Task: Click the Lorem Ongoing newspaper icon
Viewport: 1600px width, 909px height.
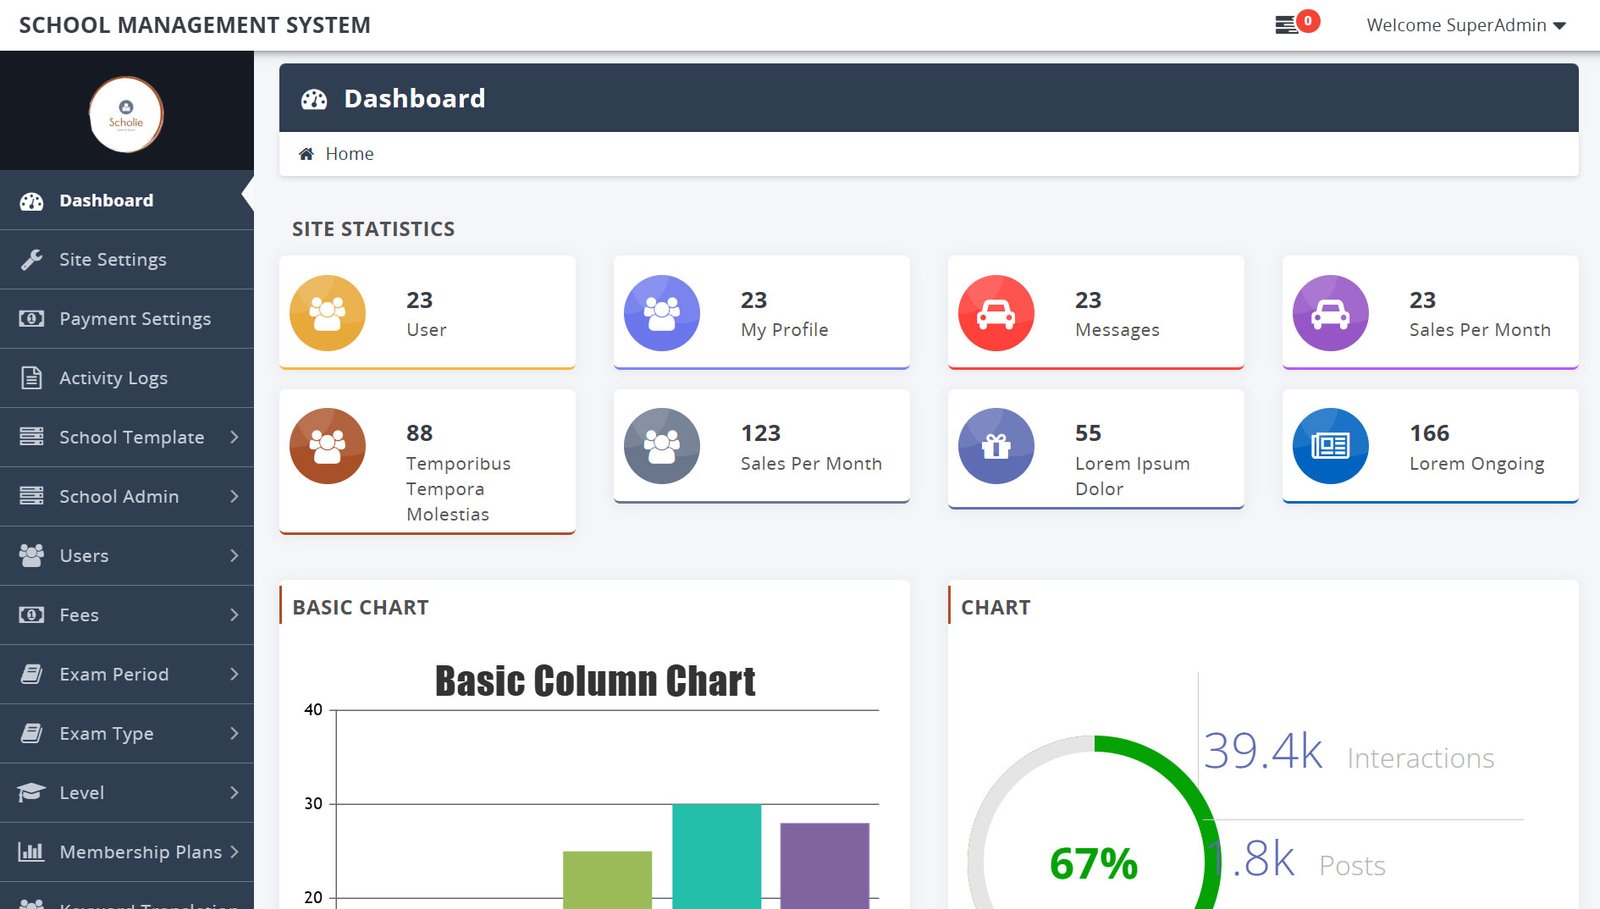Action: (1331, 446)
